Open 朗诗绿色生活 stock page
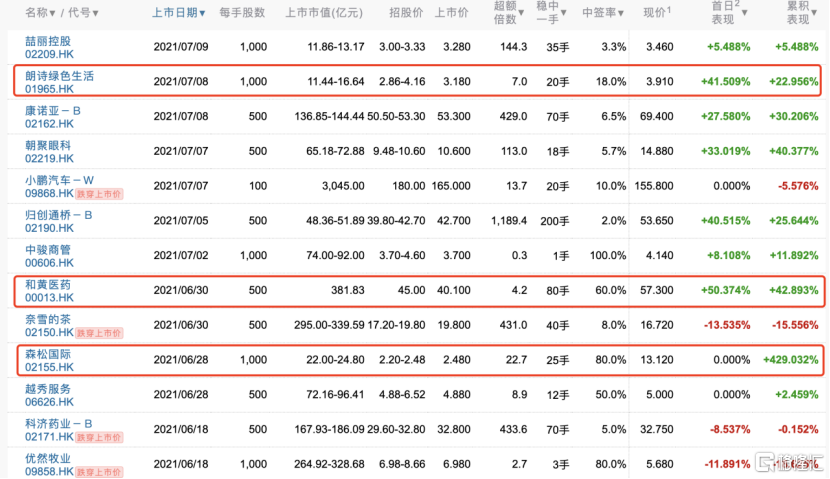 [59, 76]
